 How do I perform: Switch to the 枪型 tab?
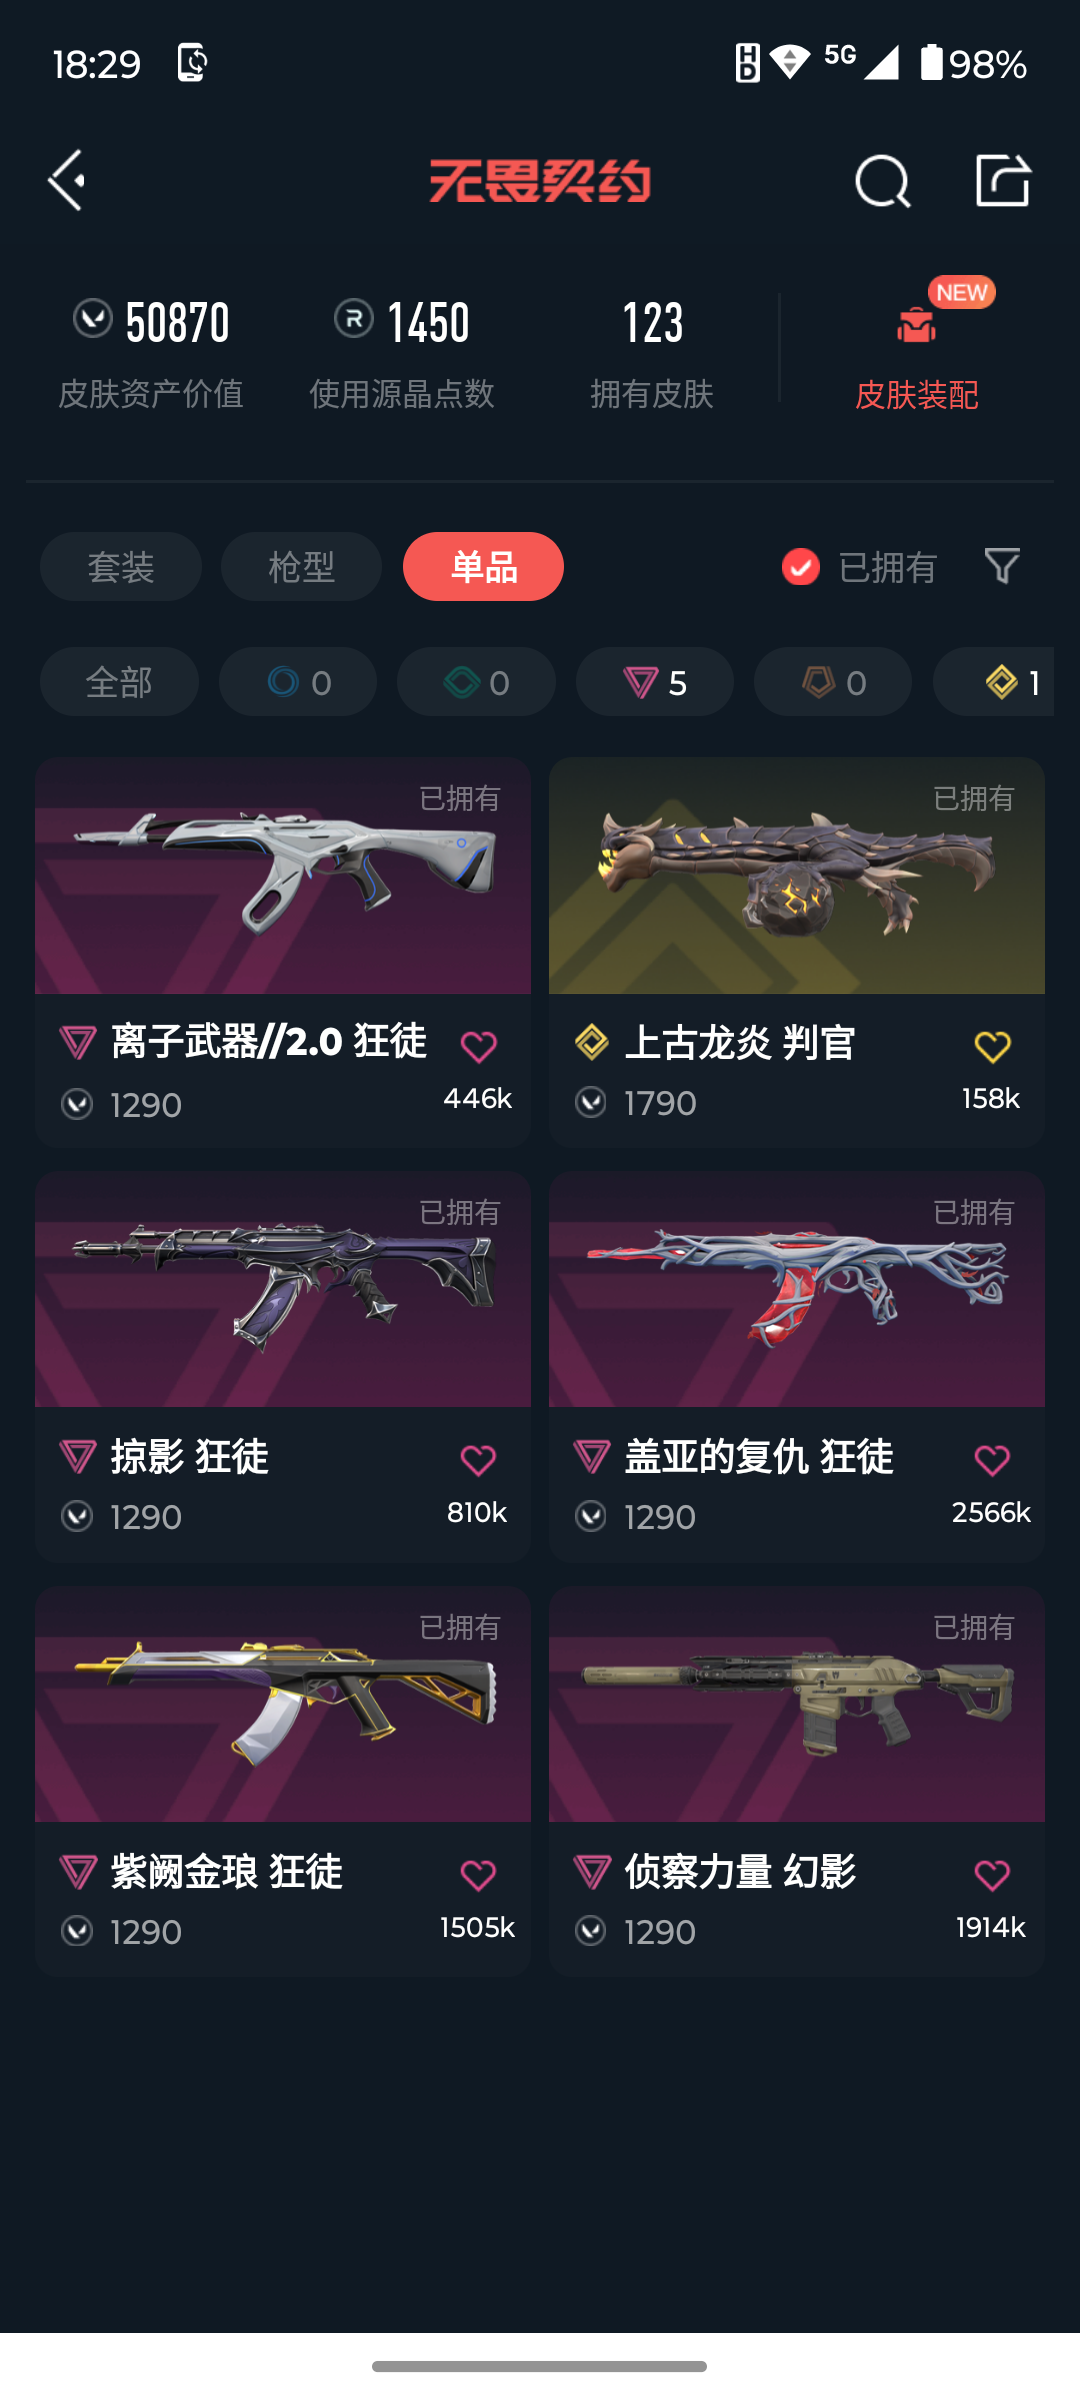pyautogui.click(x=301, y=567)
